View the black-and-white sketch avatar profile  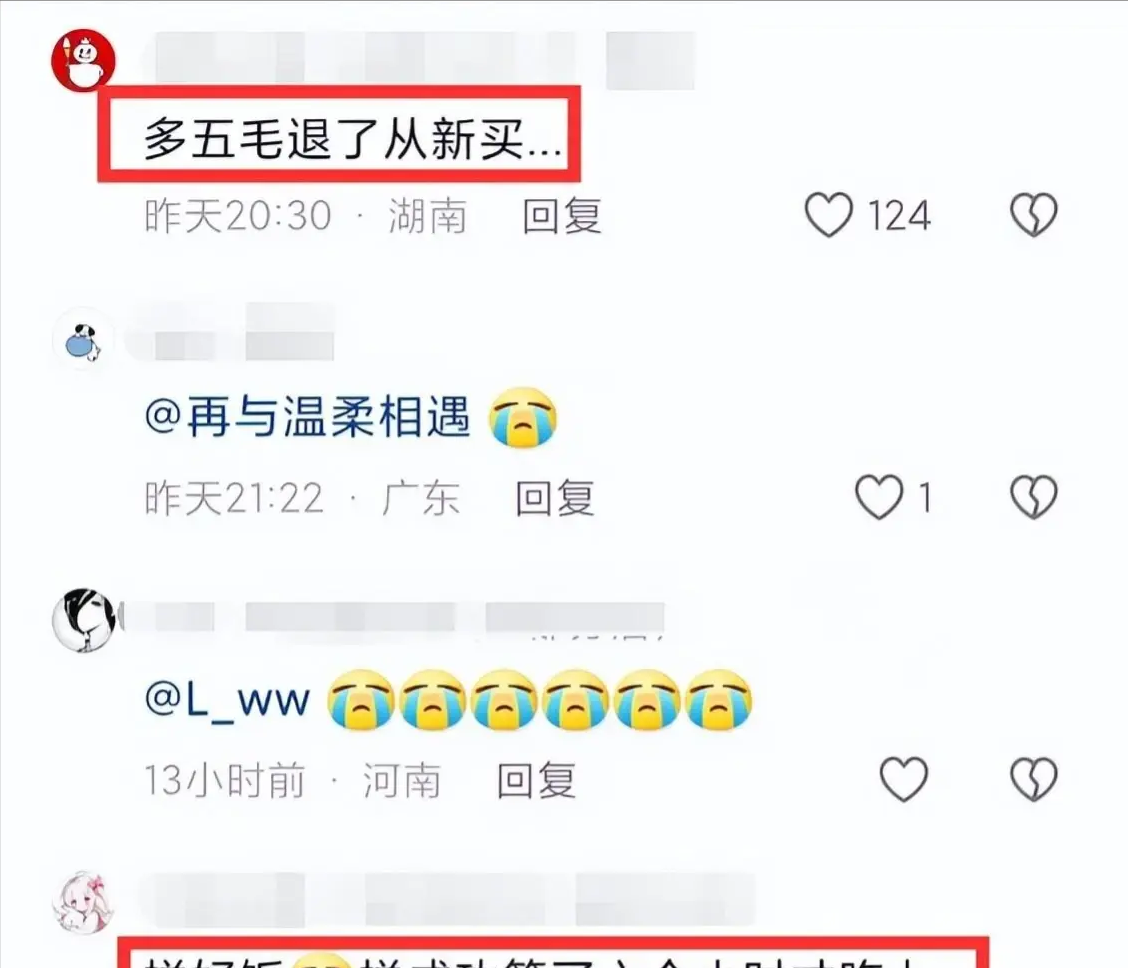(x=85, y=620)
